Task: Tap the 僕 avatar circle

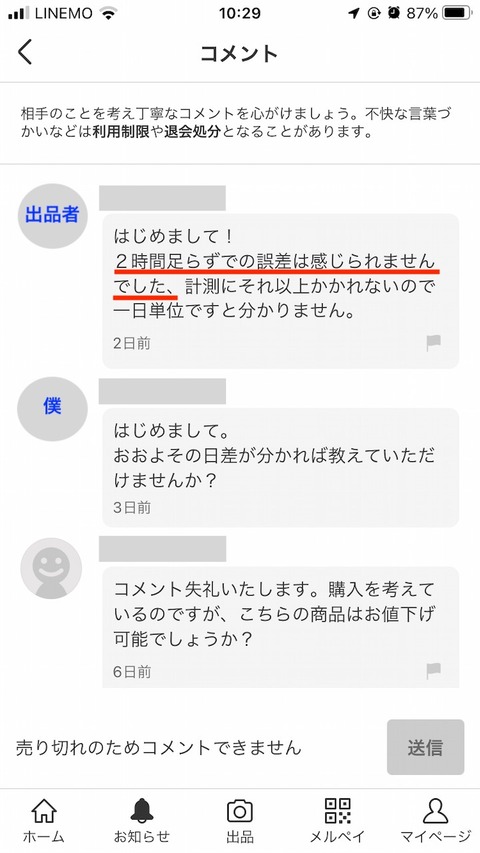Action: click(52, 409)
